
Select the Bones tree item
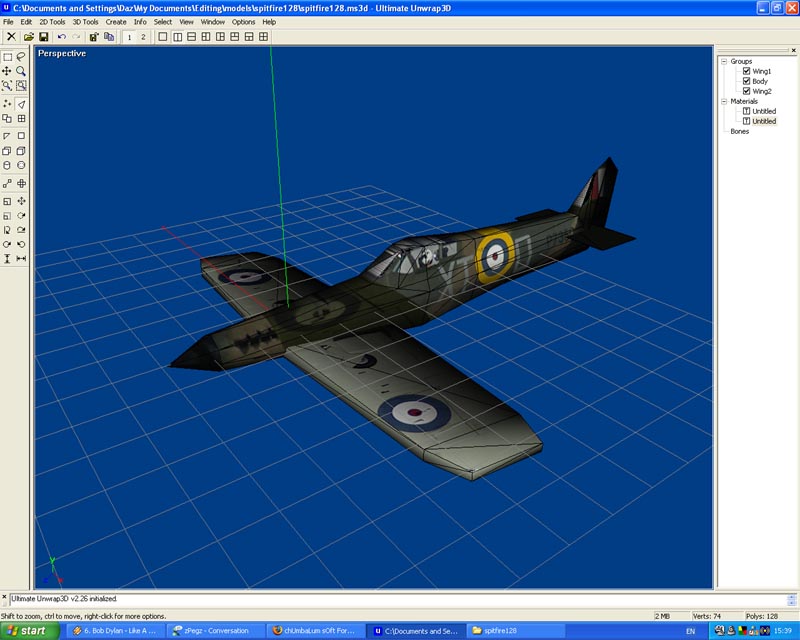coord(739,131)
